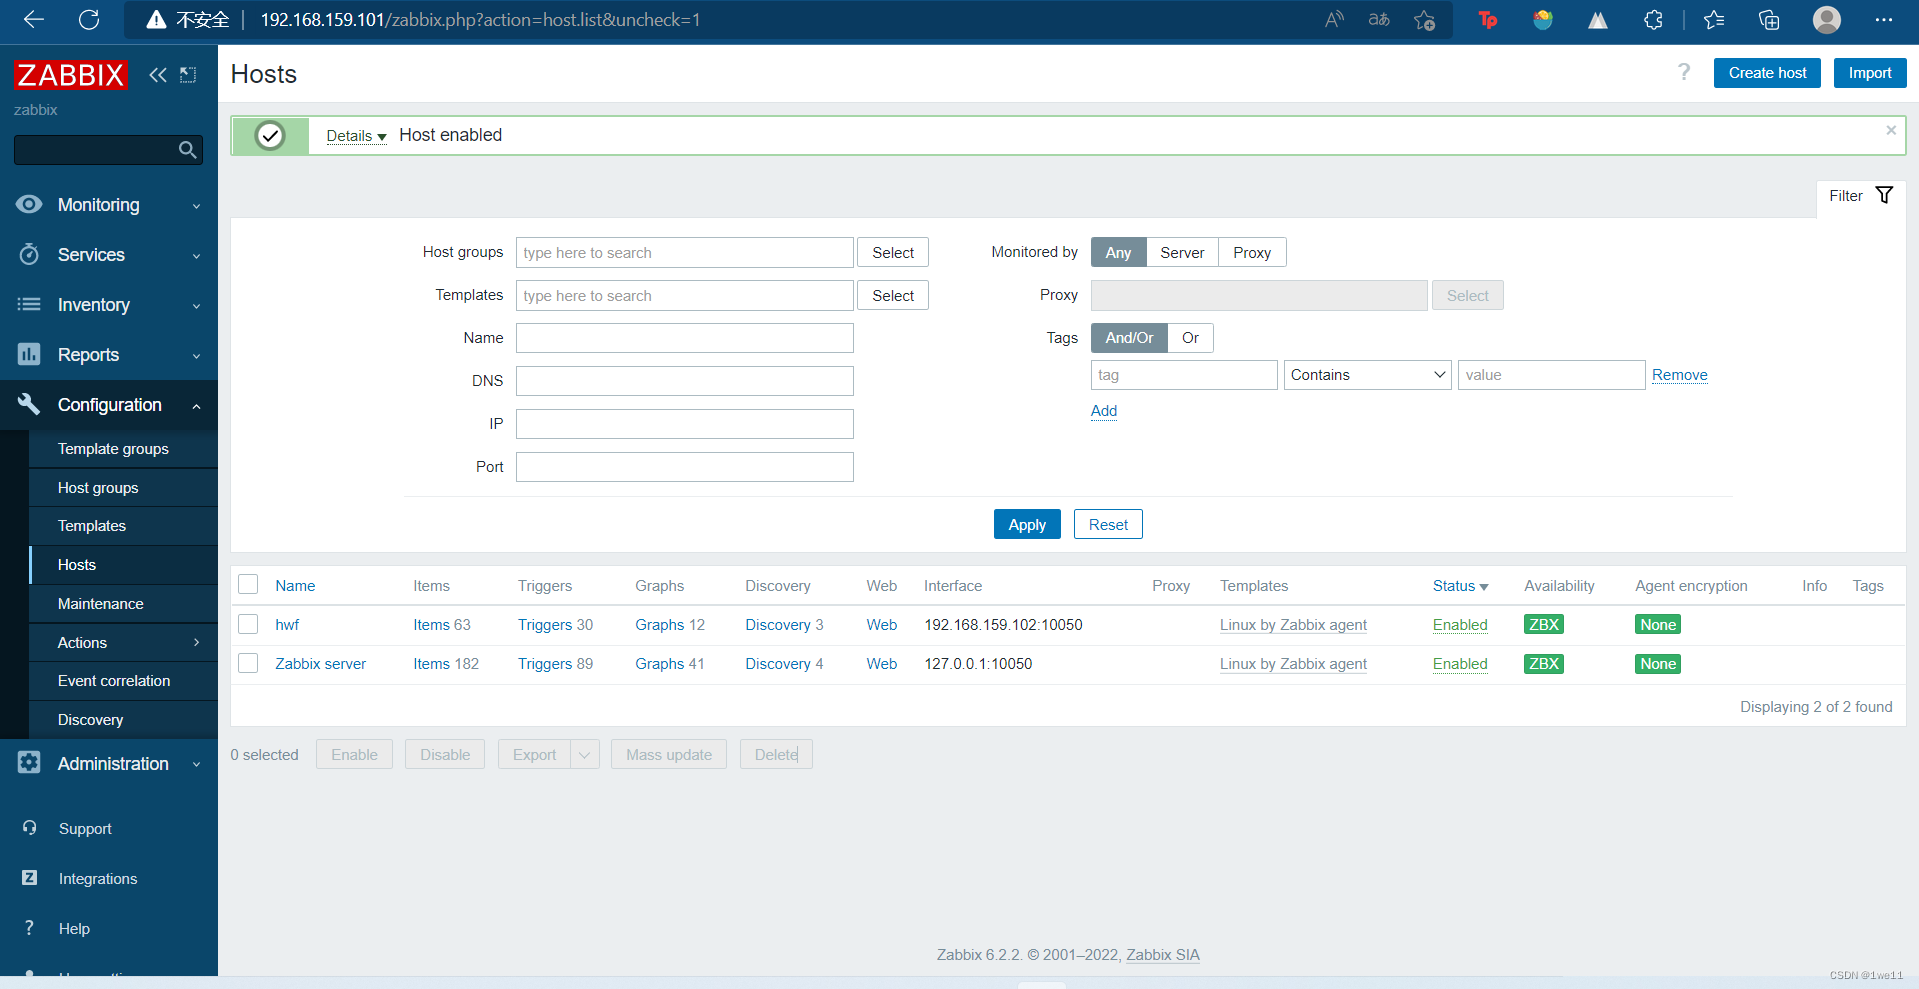Select Server for Monitored by

pos(1182,252)
